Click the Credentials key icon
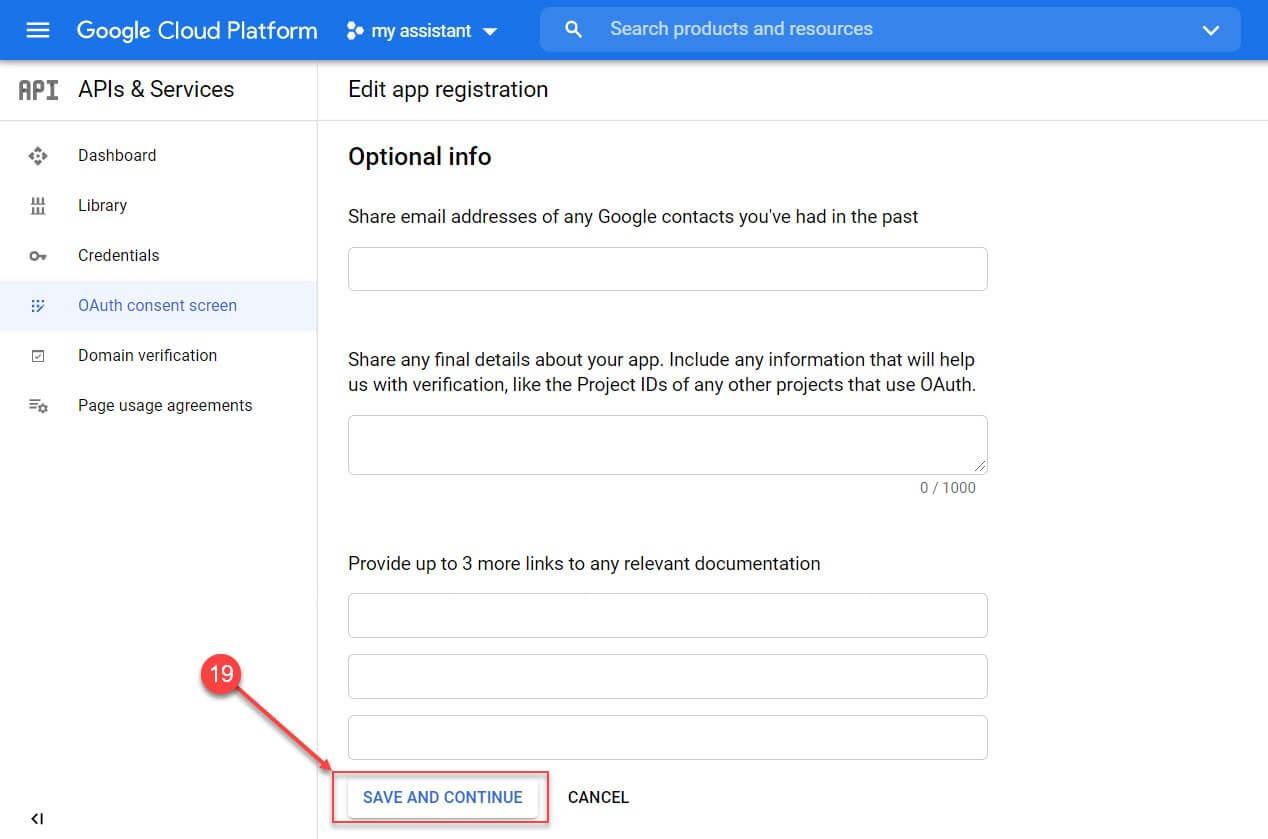The width and height of the screenshot is (1268, 839). 37,255
